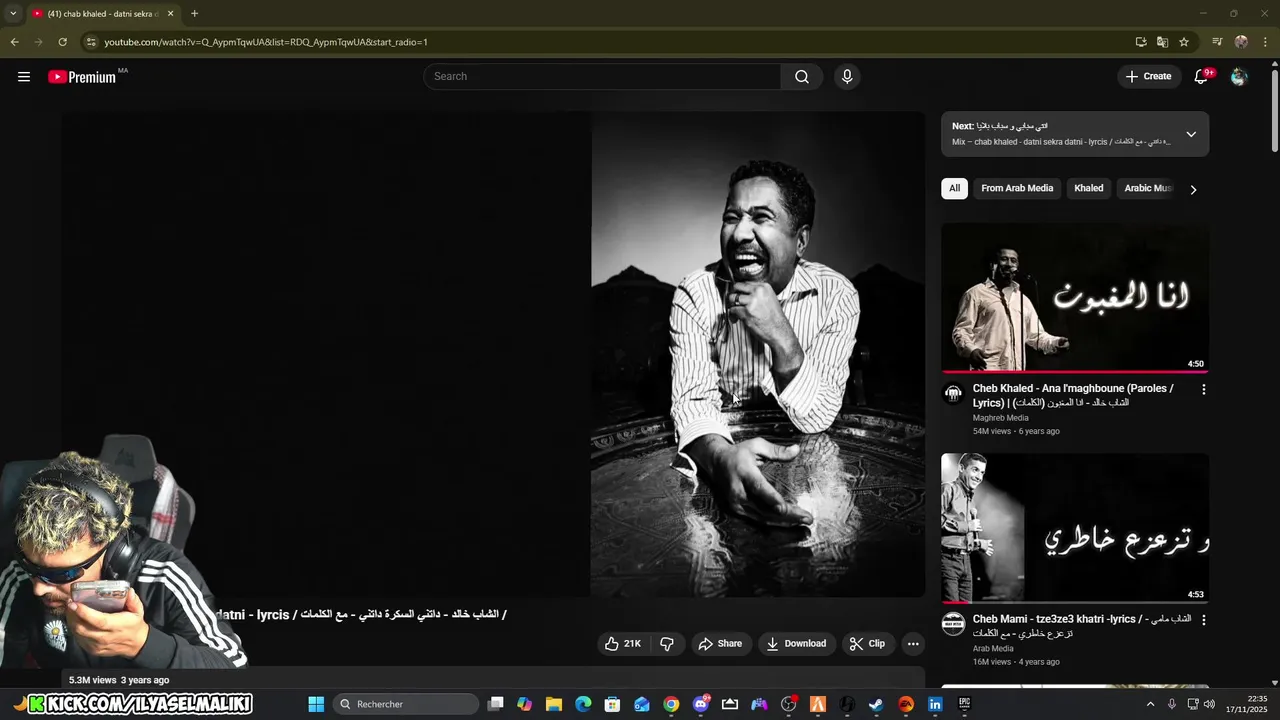The image size is (1280, 720).
Task: Select the All filter chip
Action: coord(954,188)
